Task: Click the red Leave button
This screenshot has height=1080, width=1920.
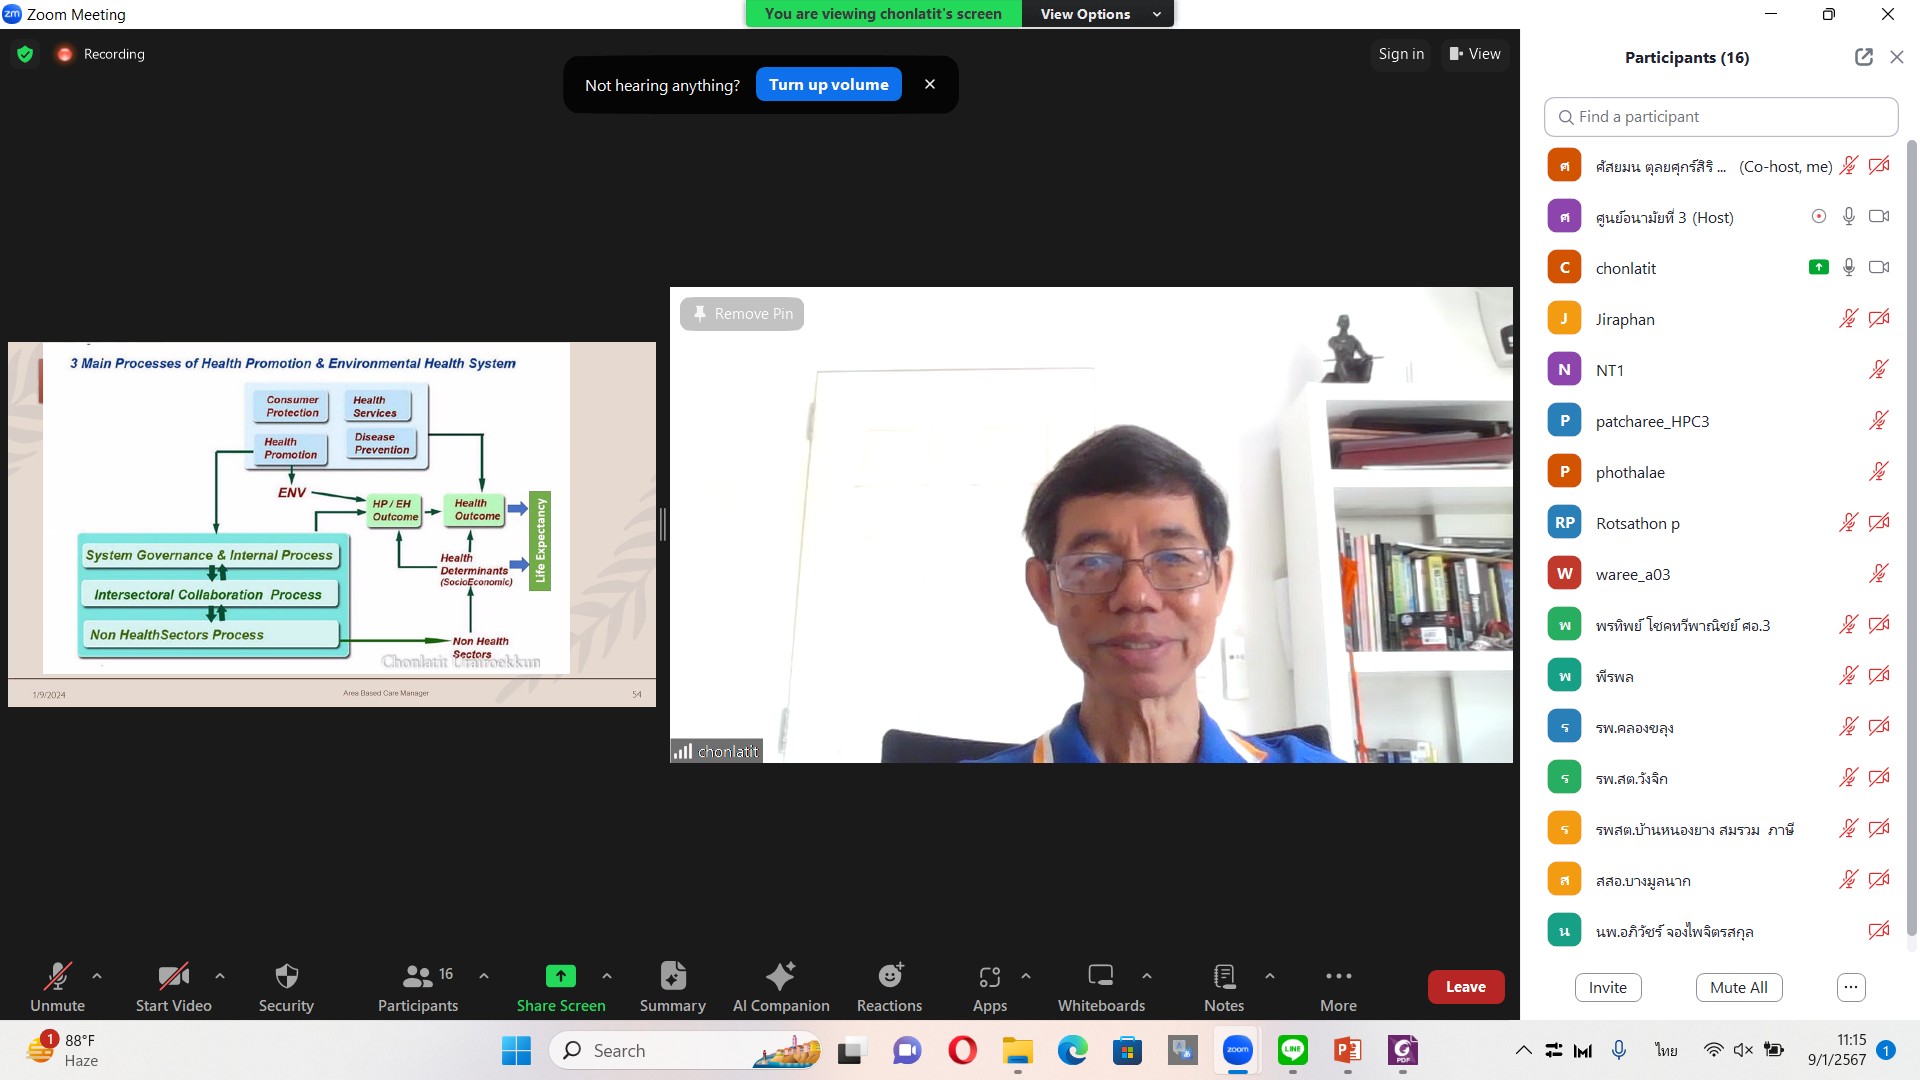Action: point(1465,987)
